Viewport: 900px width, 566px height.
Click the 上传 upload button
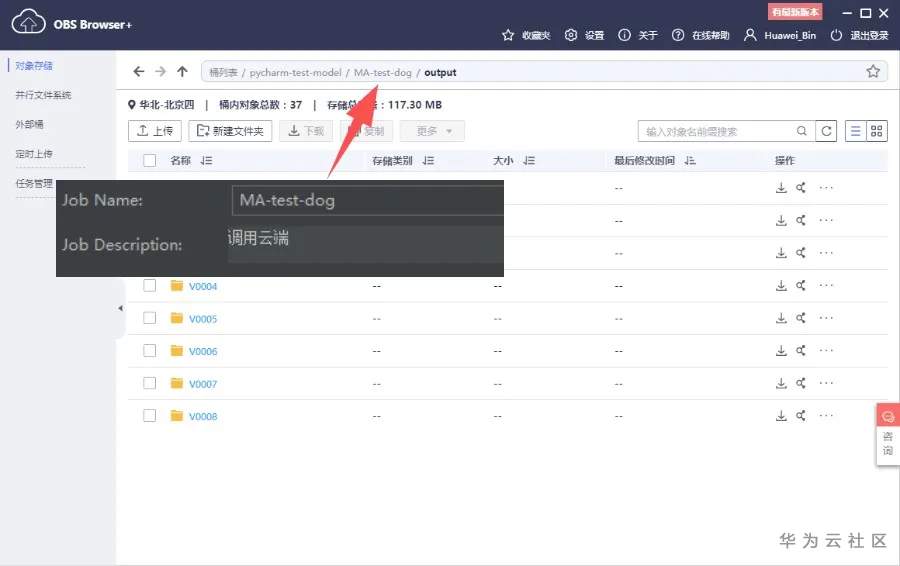pos(155,131)
